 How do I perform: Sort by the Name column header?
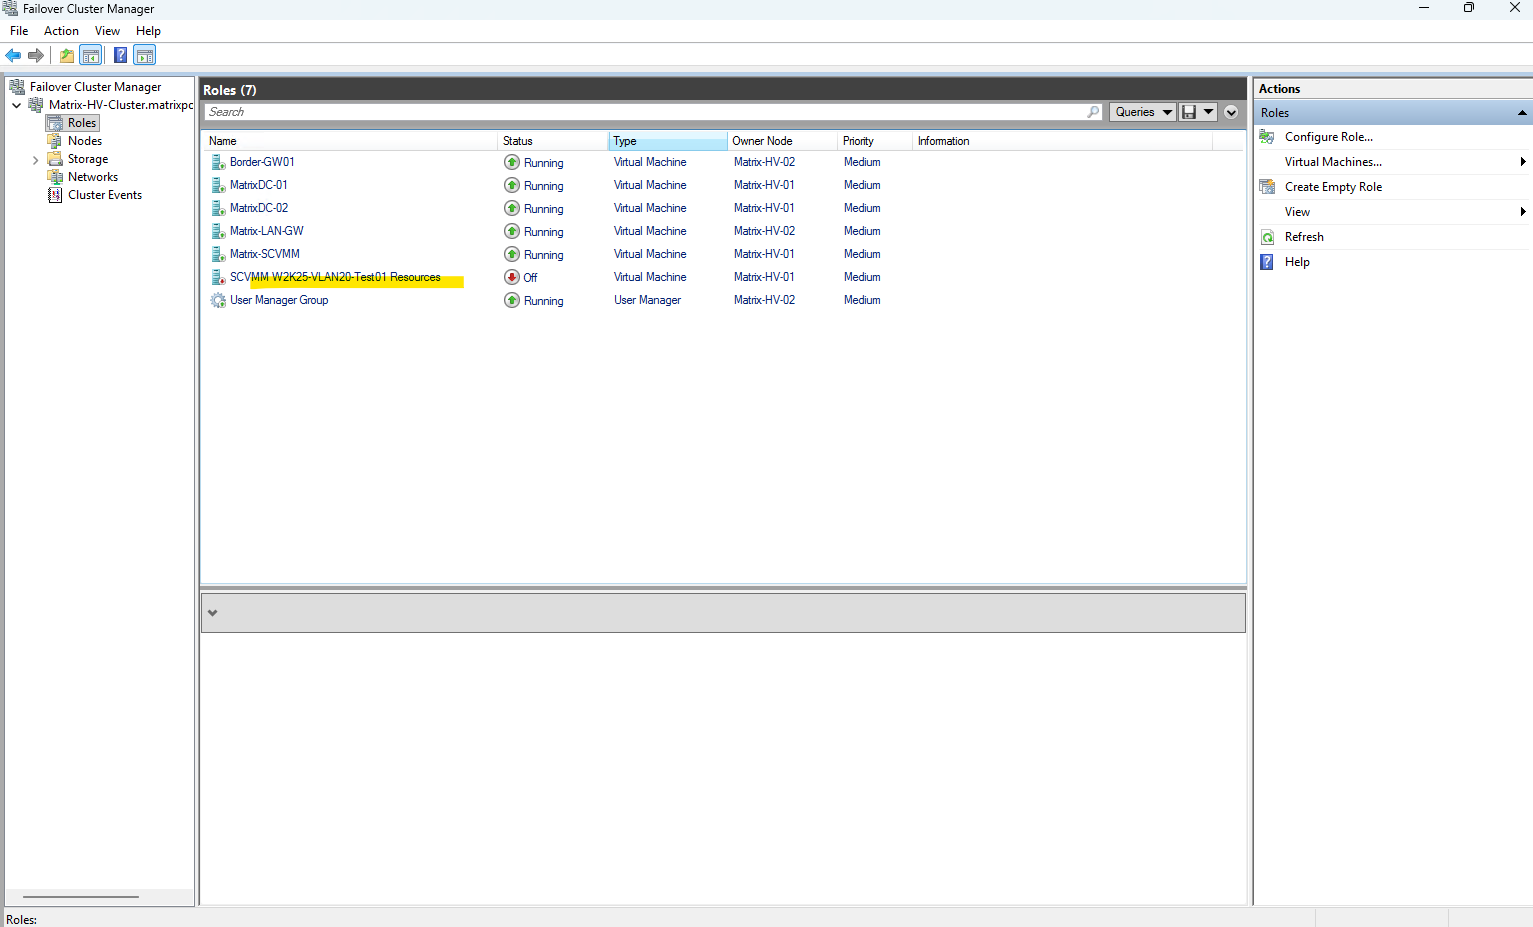click(351, 141)
